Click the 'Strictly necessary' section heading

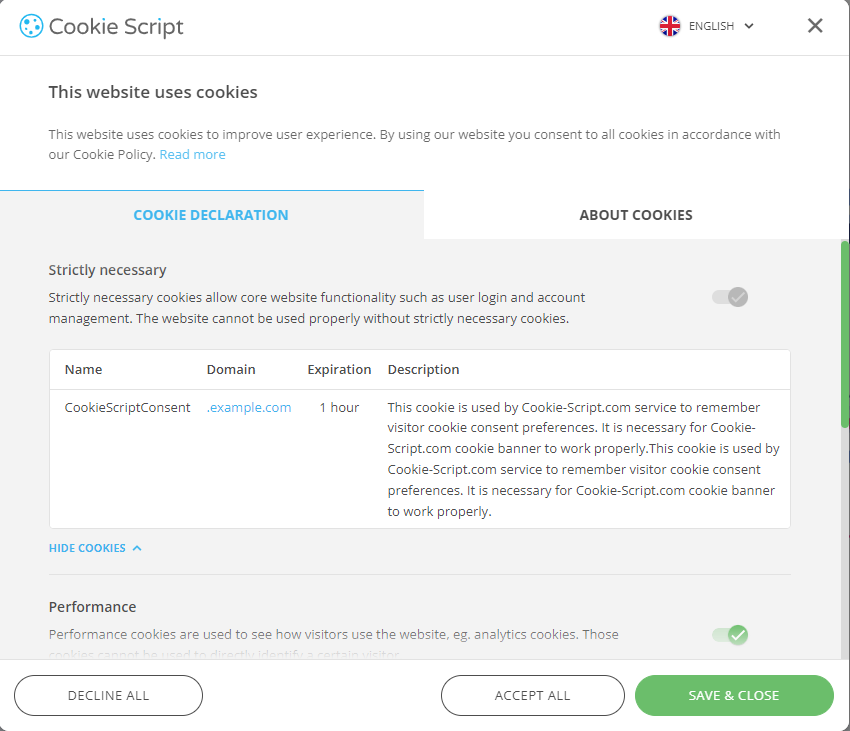107,270
